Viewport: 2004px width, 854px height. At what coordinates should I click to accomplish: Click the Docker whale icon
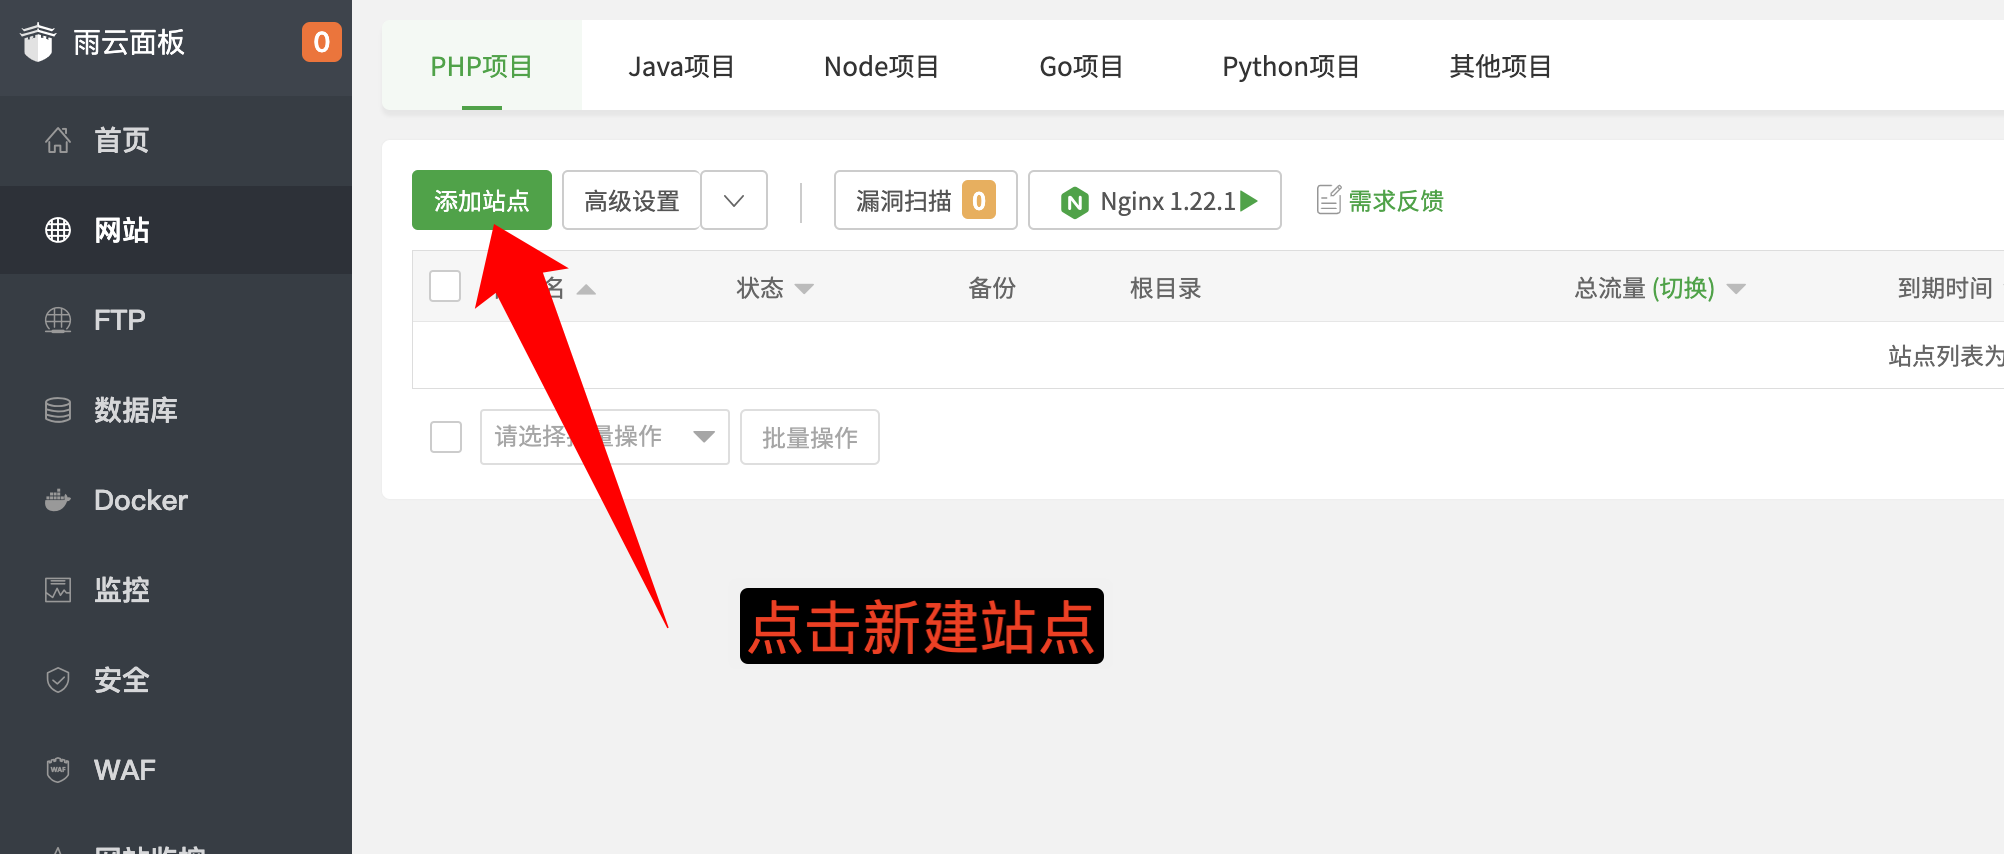(58, 500)
